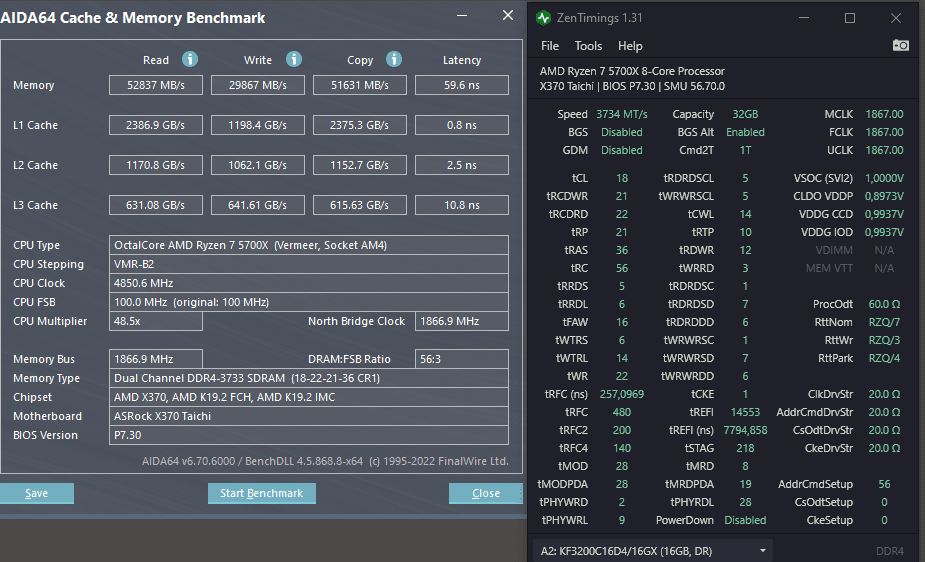The image size is (925, 562).
Task: Click the CPU Type field
Action: click(x=309, y=245)
